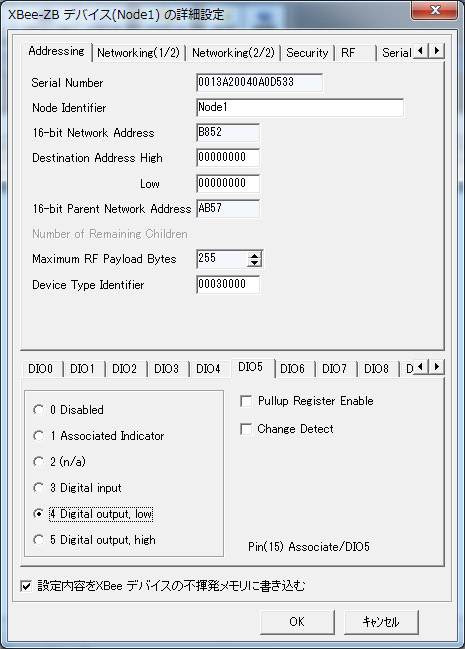Viewport: 465px width, 649px height.
Task: Select the DIO4 tab
Action: [x=208, y=369]
